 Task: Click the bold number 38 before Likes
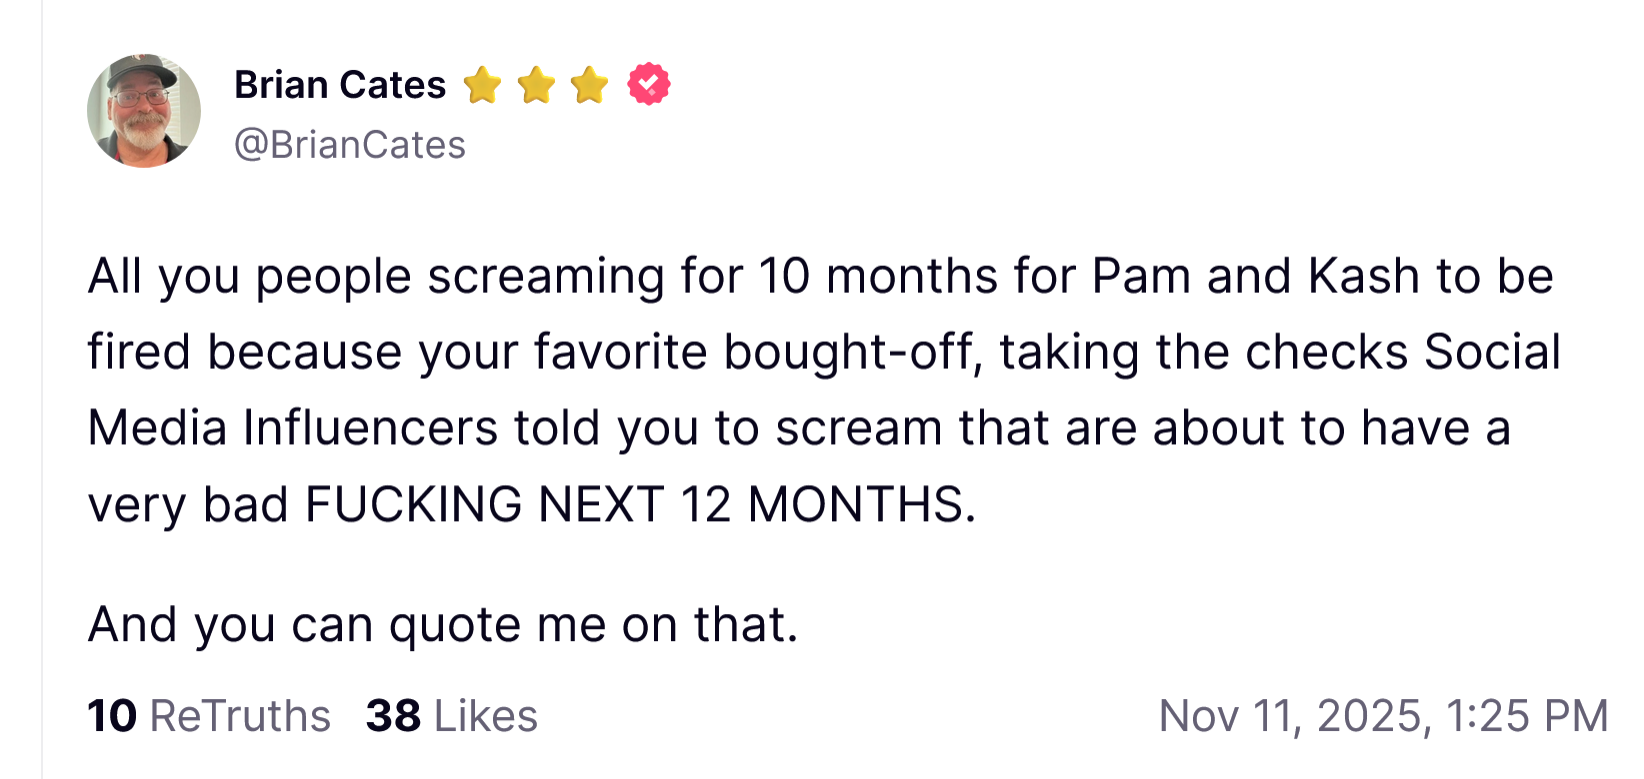tap(393, 716)
